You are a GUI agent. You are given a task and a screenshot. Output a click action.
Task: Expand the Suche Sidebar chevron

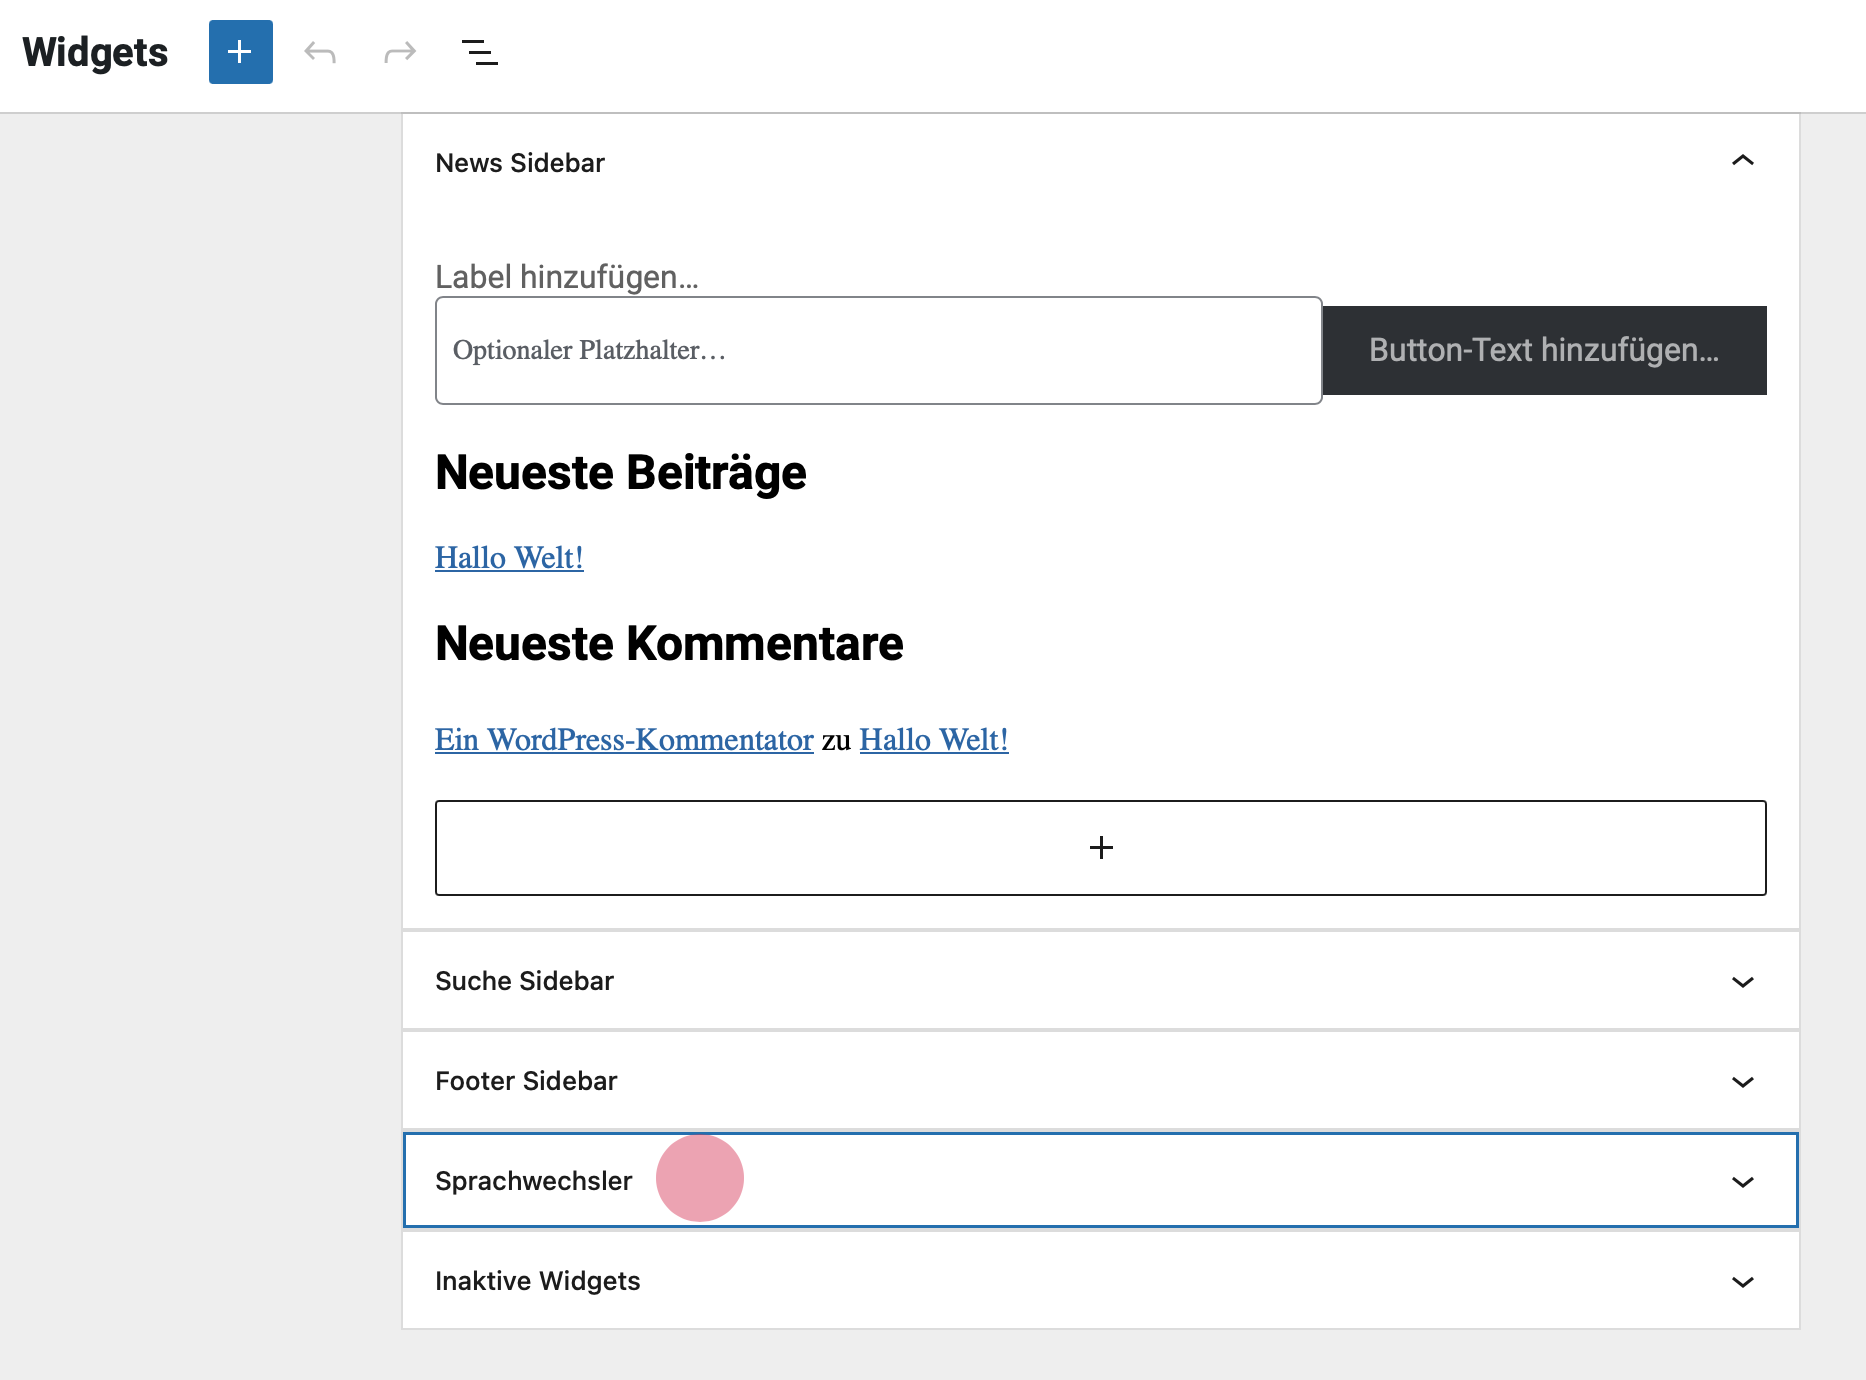click(1742, 982)
